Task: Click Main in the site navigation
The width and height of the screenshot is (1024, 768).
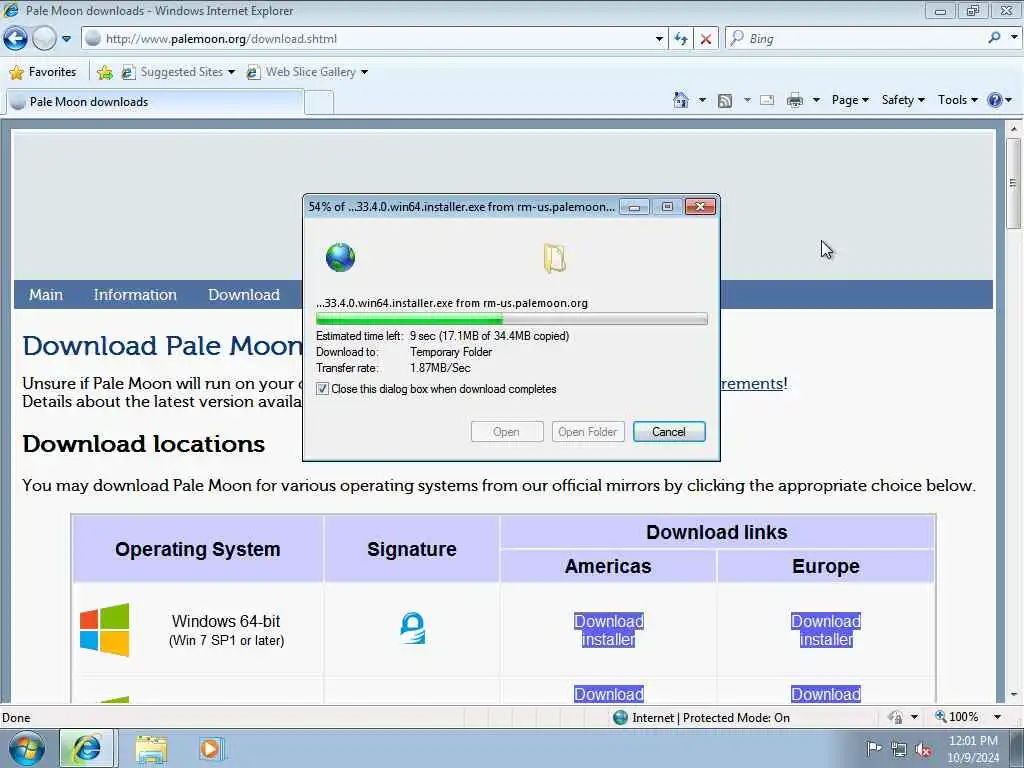Action: [x=46, y=295]
